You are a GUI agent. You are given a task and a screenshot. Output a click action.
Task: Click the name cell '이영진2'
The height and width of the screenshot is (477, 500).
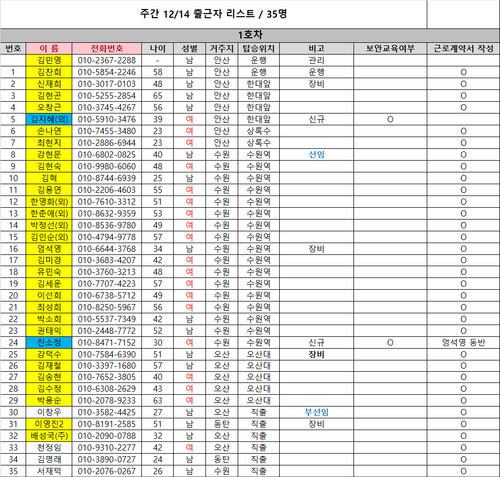pyautogui.click(x=49, y=424)
